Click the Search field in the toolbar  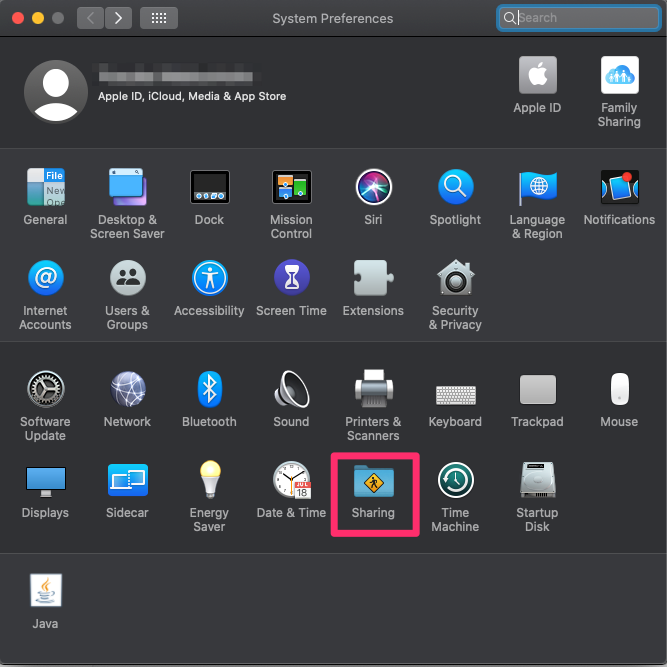(579, 18)
